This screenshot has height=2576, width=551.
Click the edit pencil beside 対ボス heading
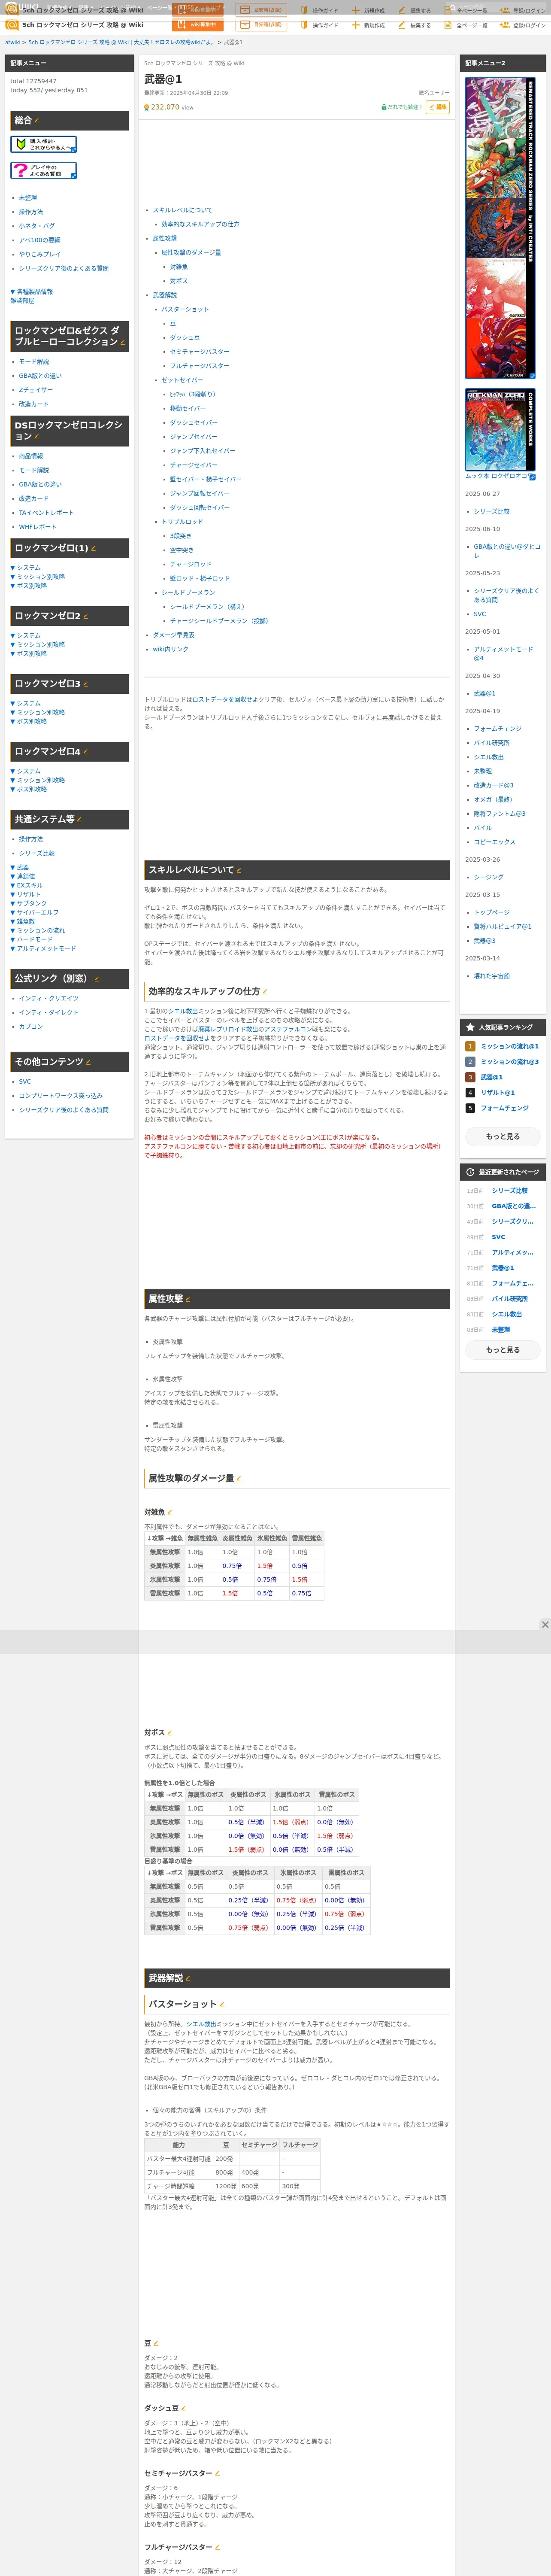click(170, 1733)
